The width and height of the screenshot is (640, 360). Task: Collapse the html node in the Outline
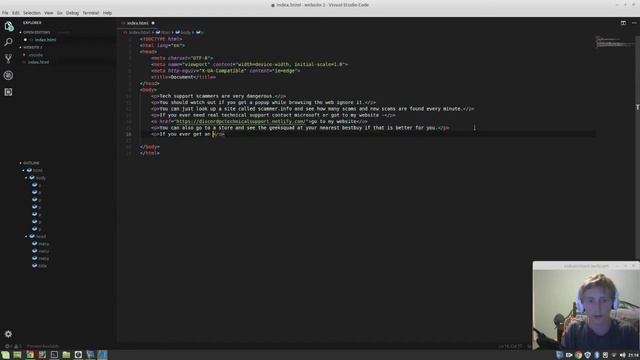(24, 170)
